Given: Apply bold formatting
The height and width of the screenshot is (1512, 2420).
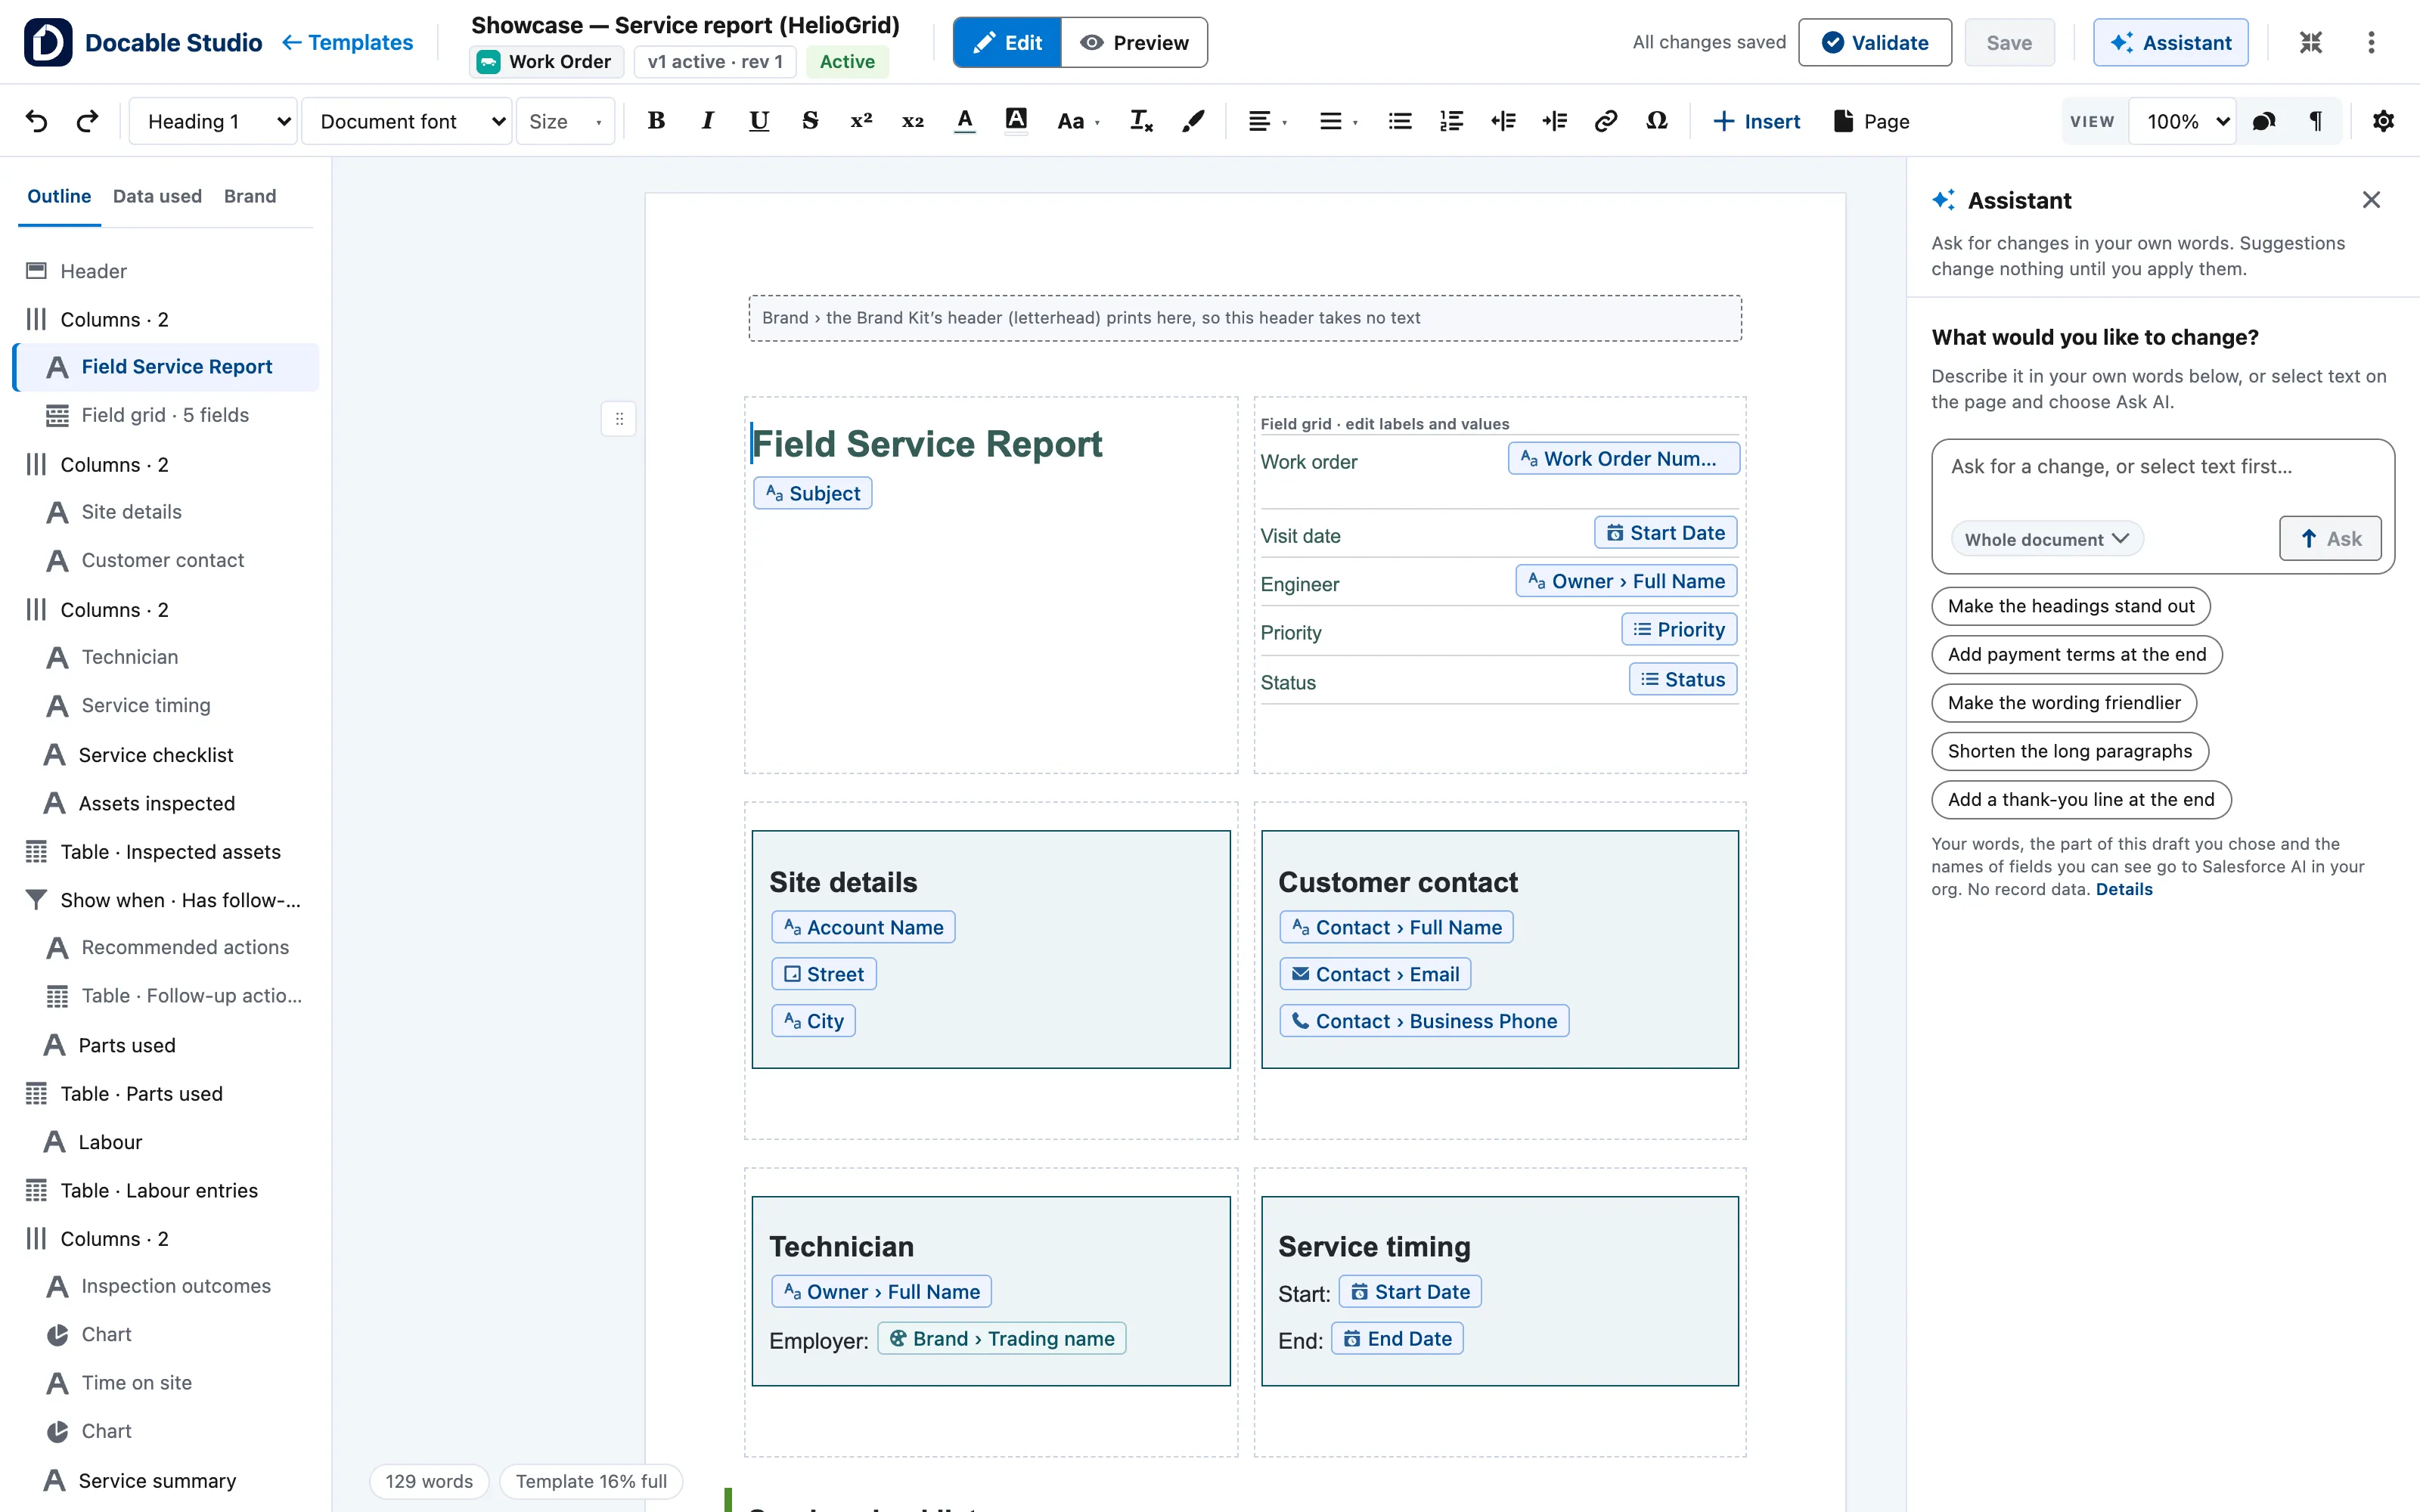Looking at the screenshot, I should (x=656, y=121).
